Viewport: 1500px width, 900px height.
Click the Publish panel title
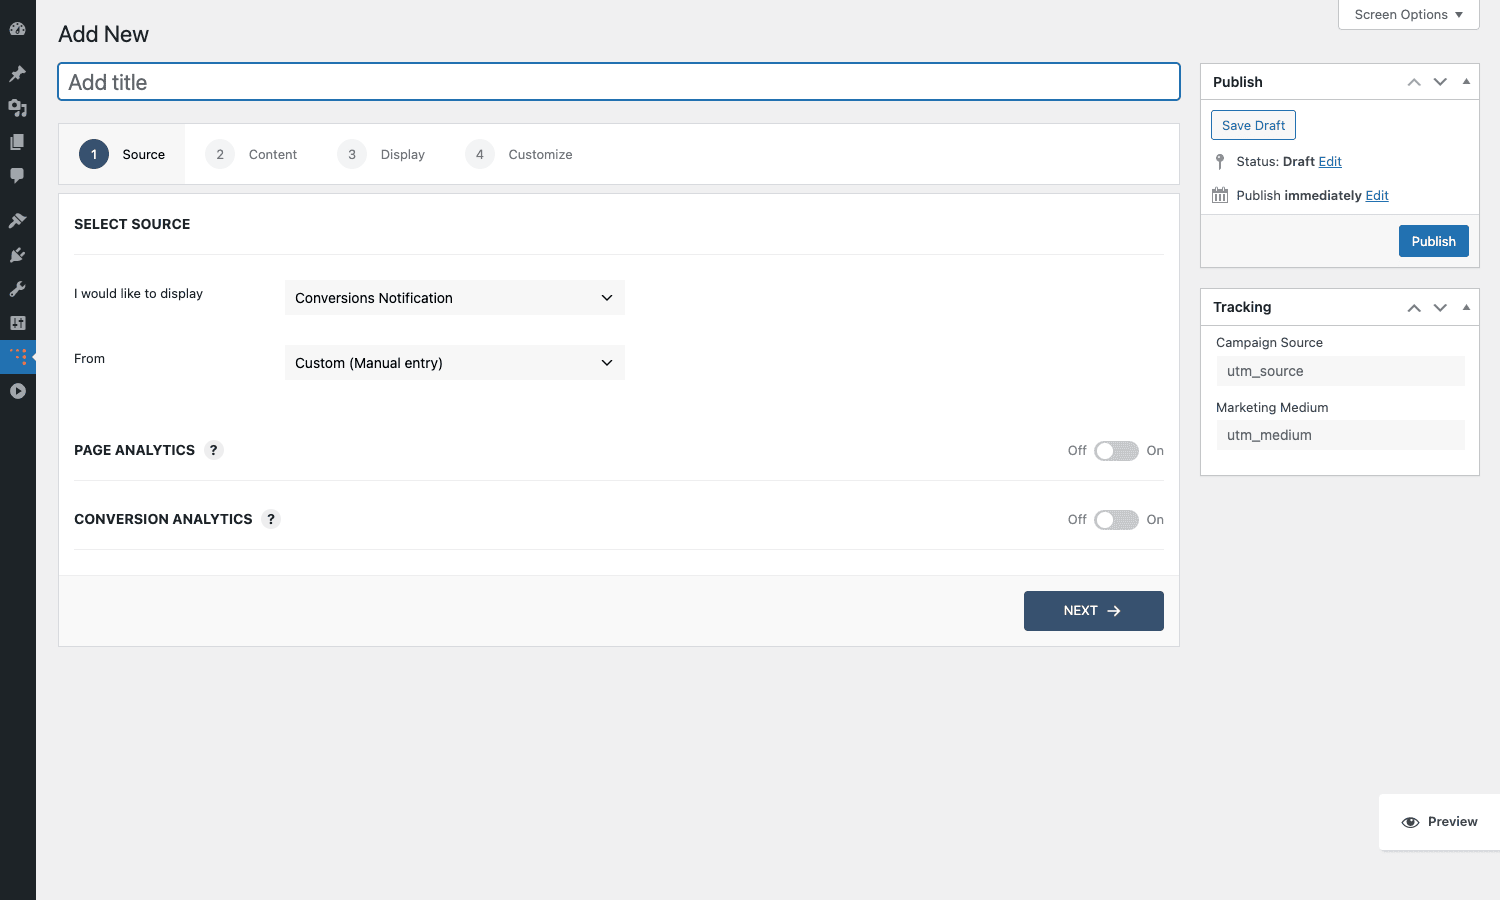[x=1238, y=82]
